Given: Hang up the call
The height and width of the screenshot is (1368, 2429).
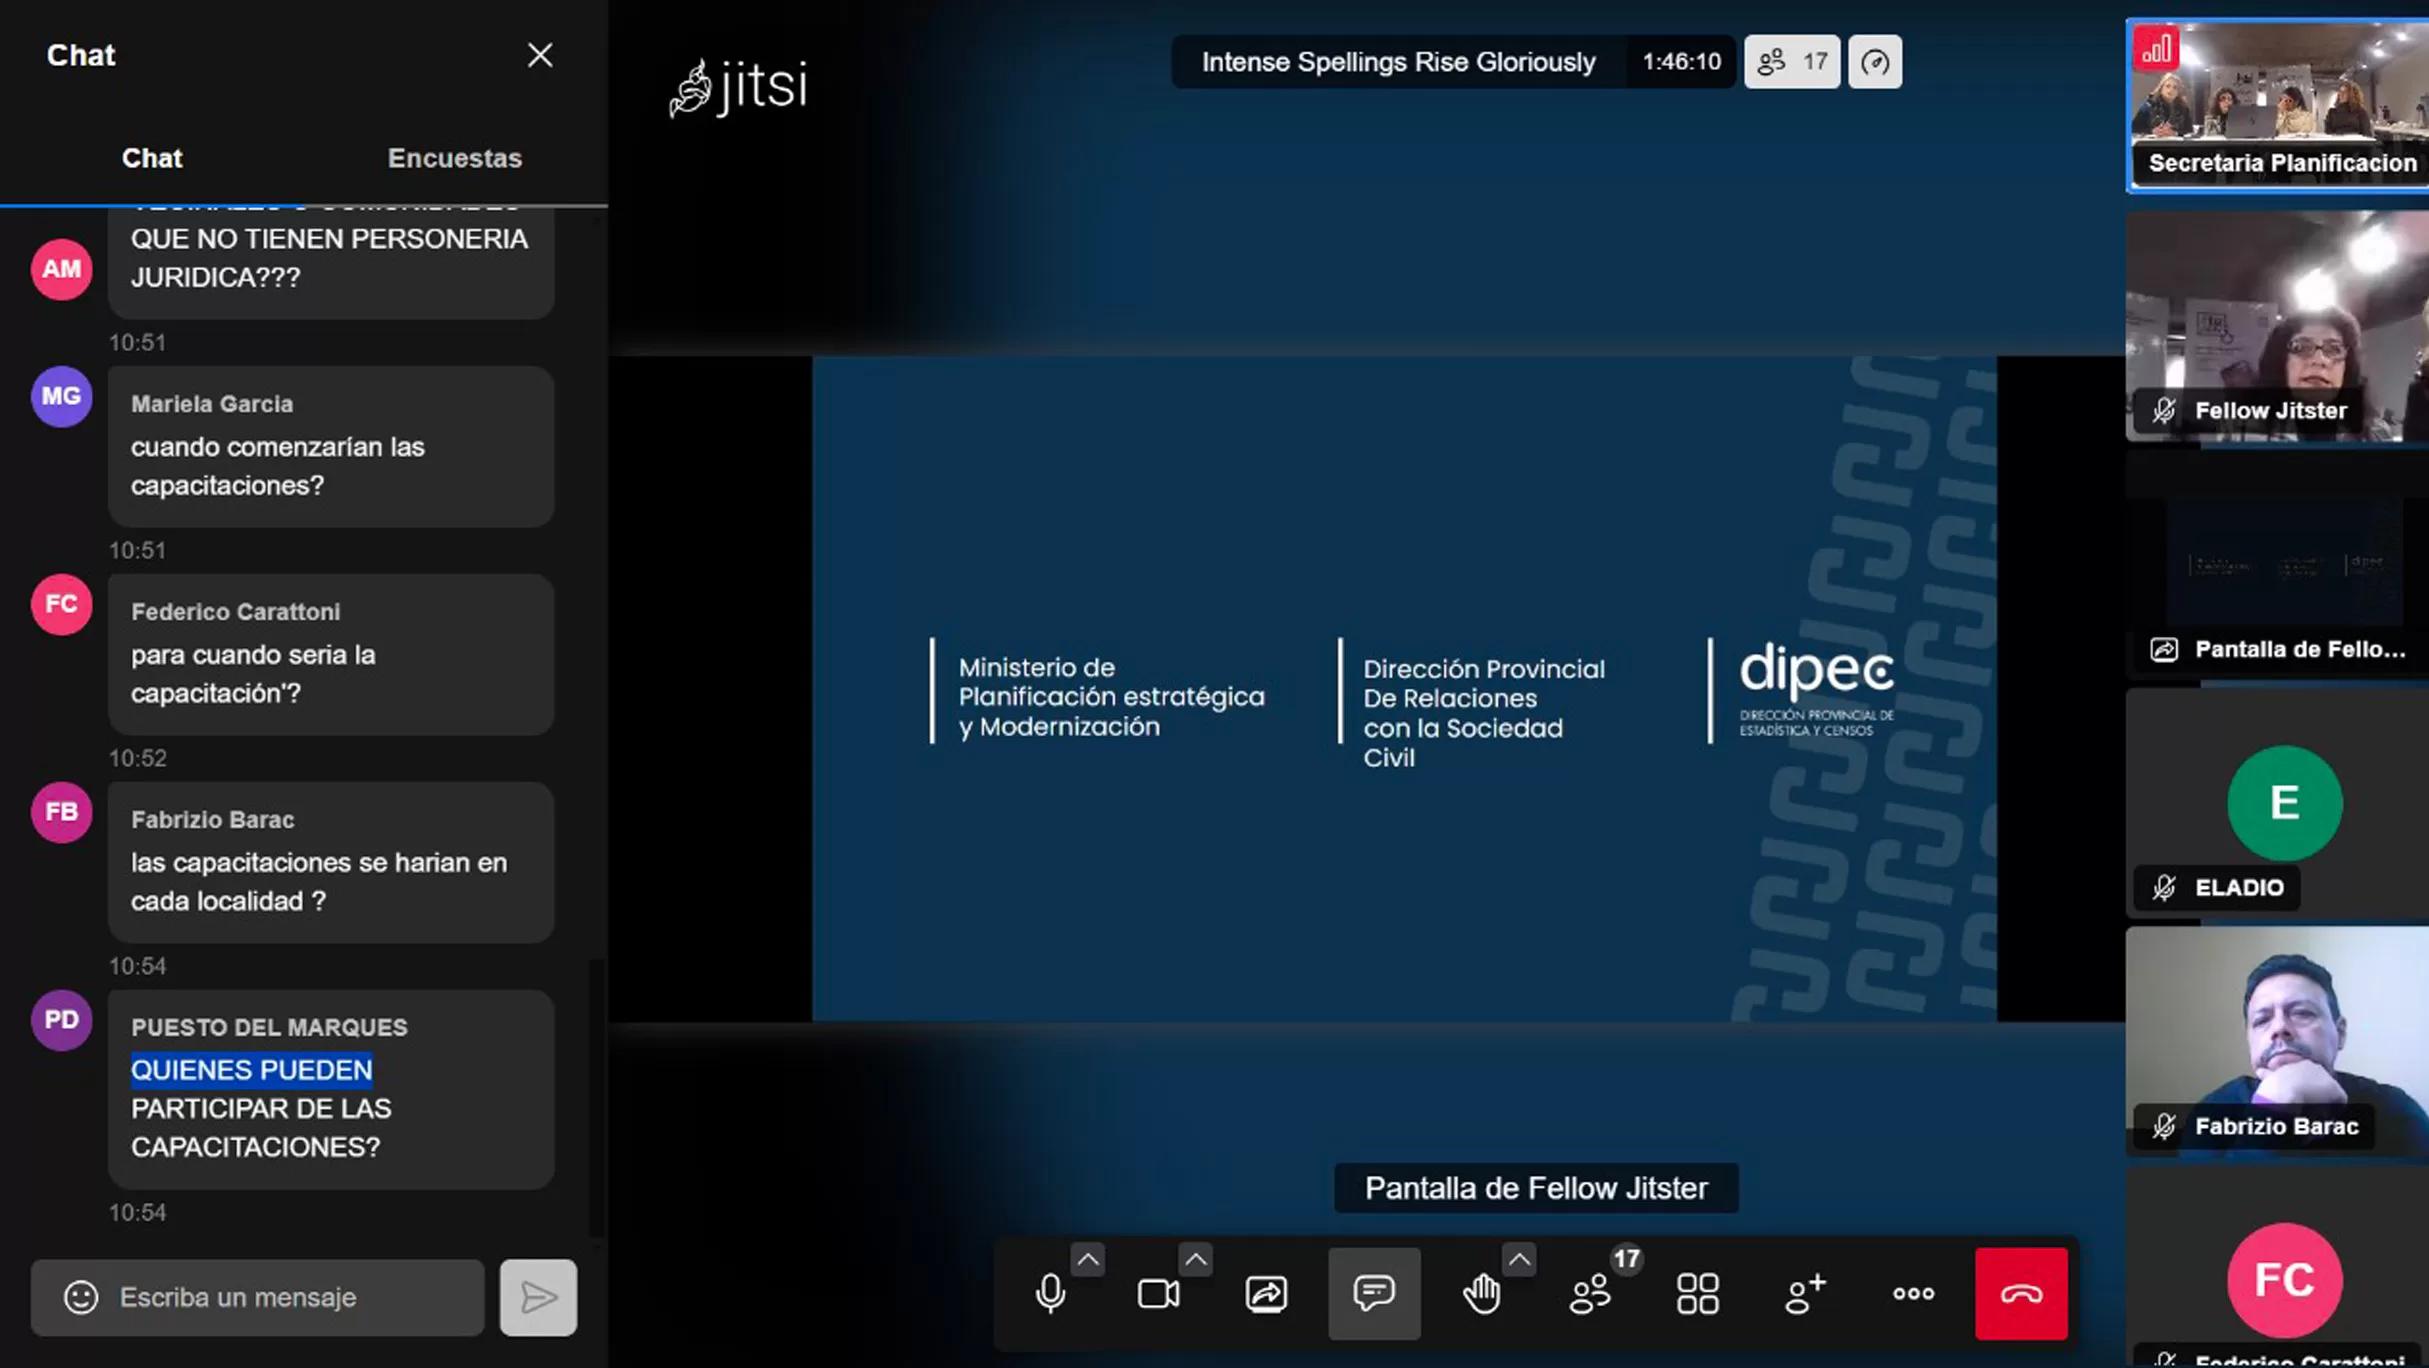Looking at the screenshot, I should [2021, 1293].
